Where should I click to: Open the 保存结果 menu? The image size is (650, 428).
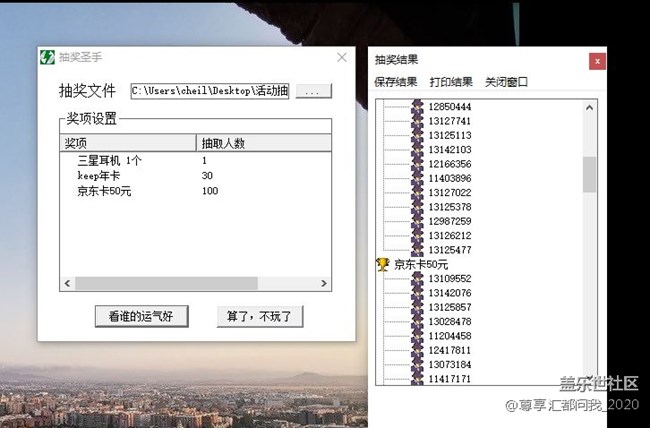[396, 82]
